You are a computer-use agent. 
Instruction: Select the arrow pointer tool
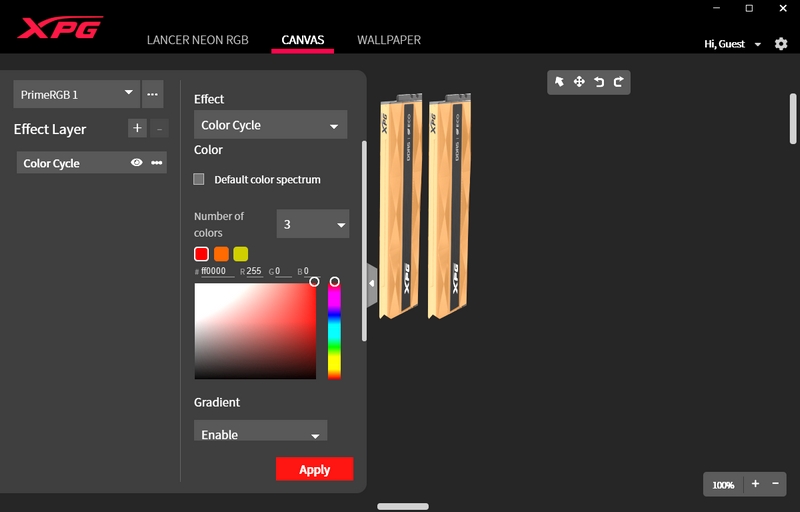pos(560,82)
